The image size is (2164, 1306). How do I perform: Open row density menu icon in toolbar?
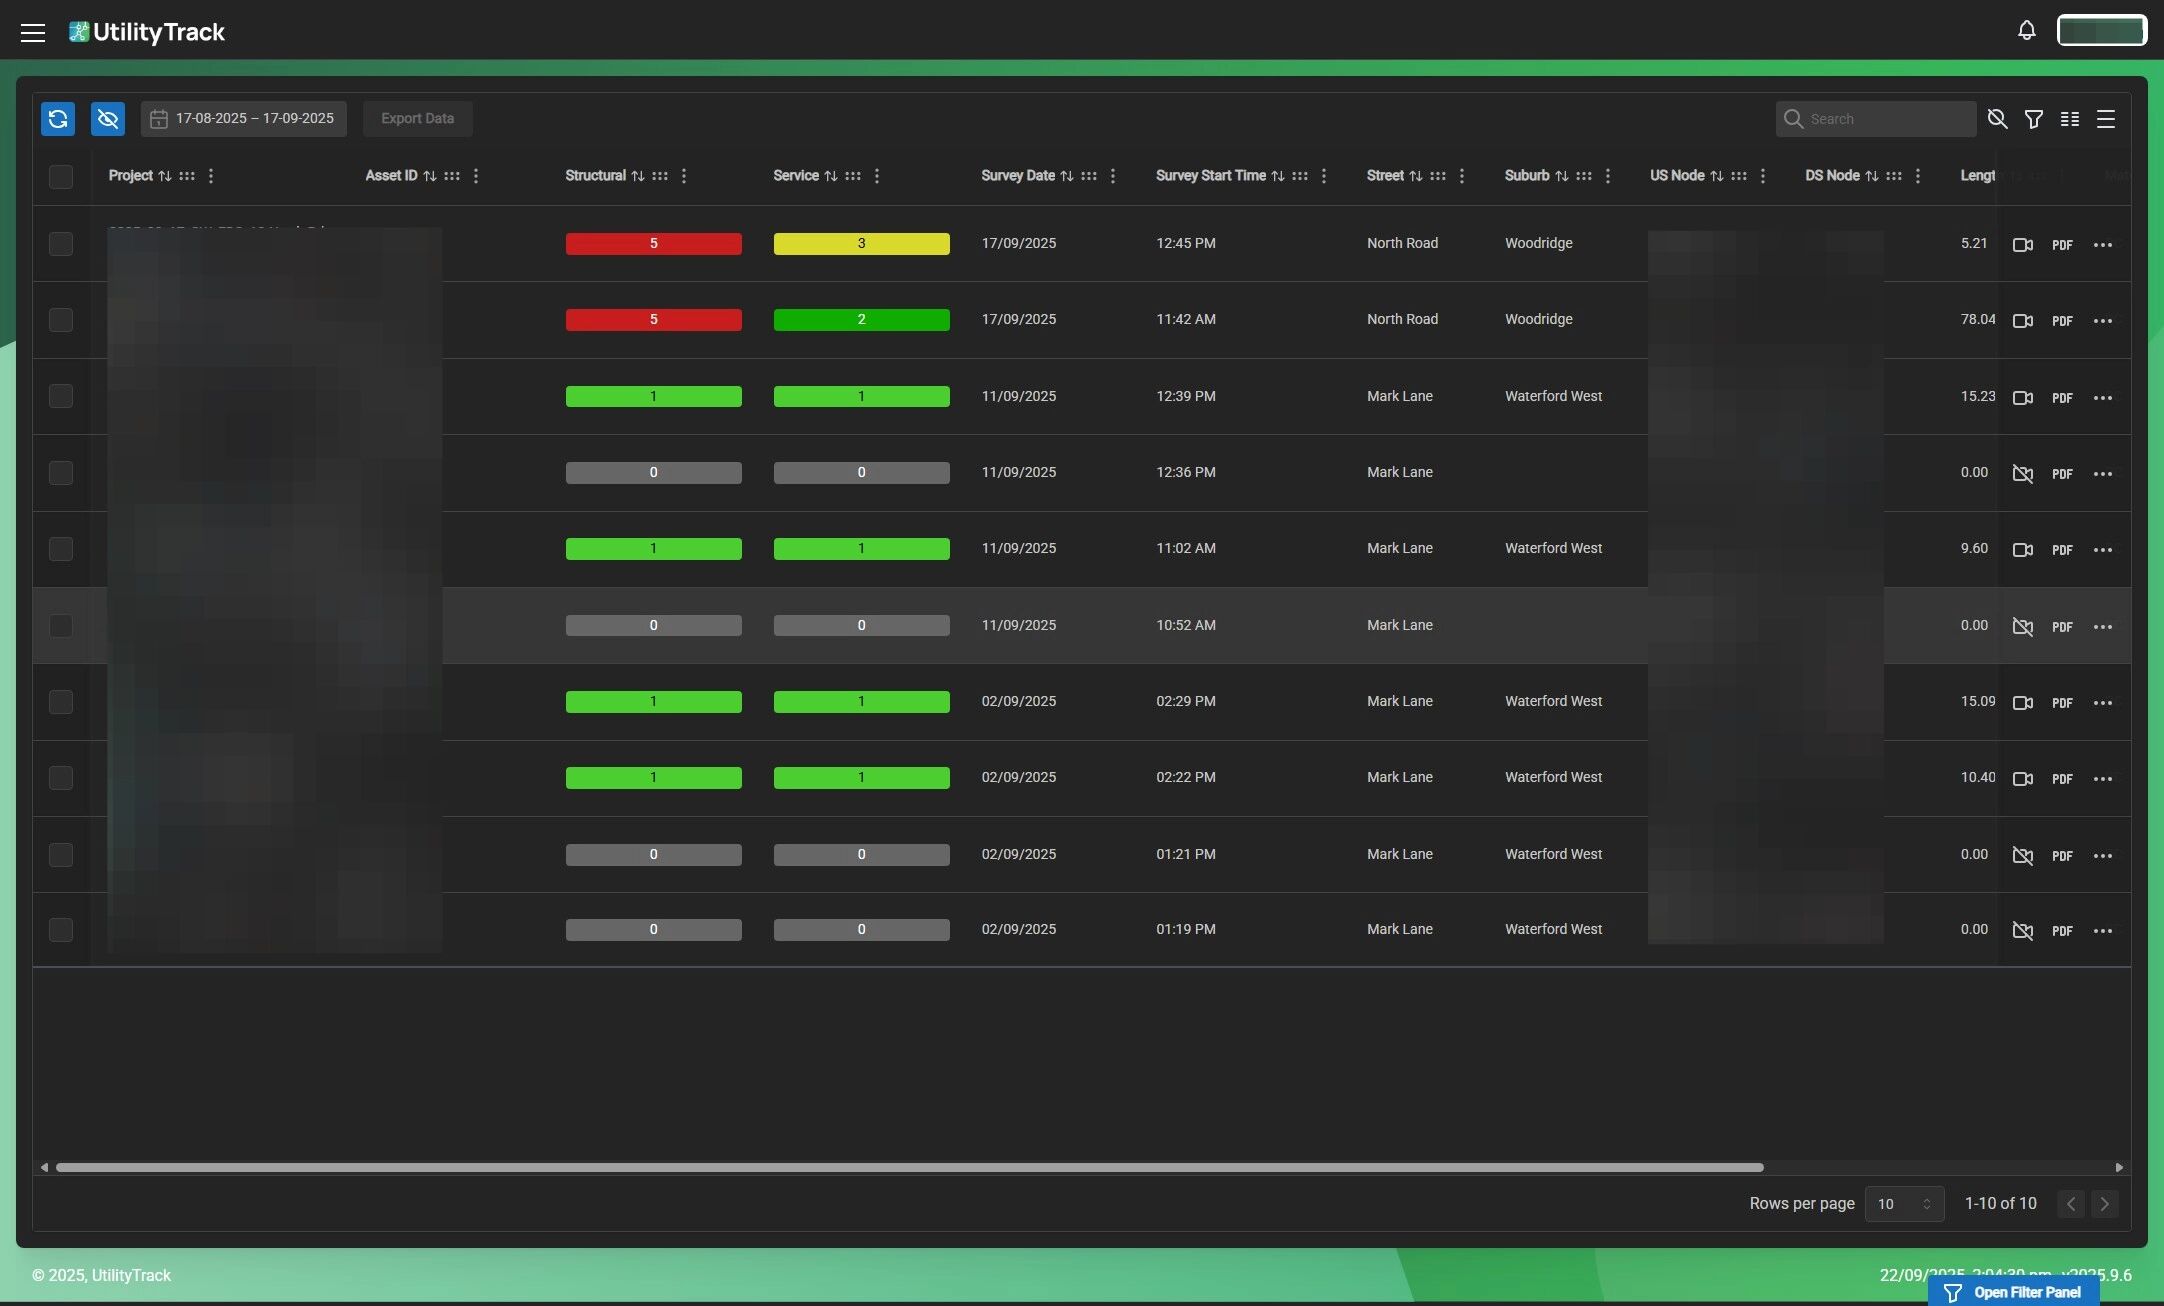(x=2105, y=119)
